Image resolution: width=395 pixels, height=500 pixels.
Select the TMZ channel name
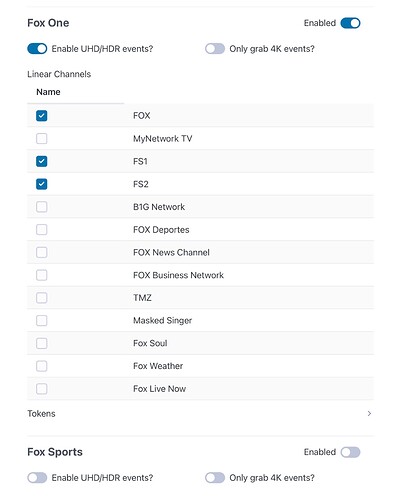142,298
